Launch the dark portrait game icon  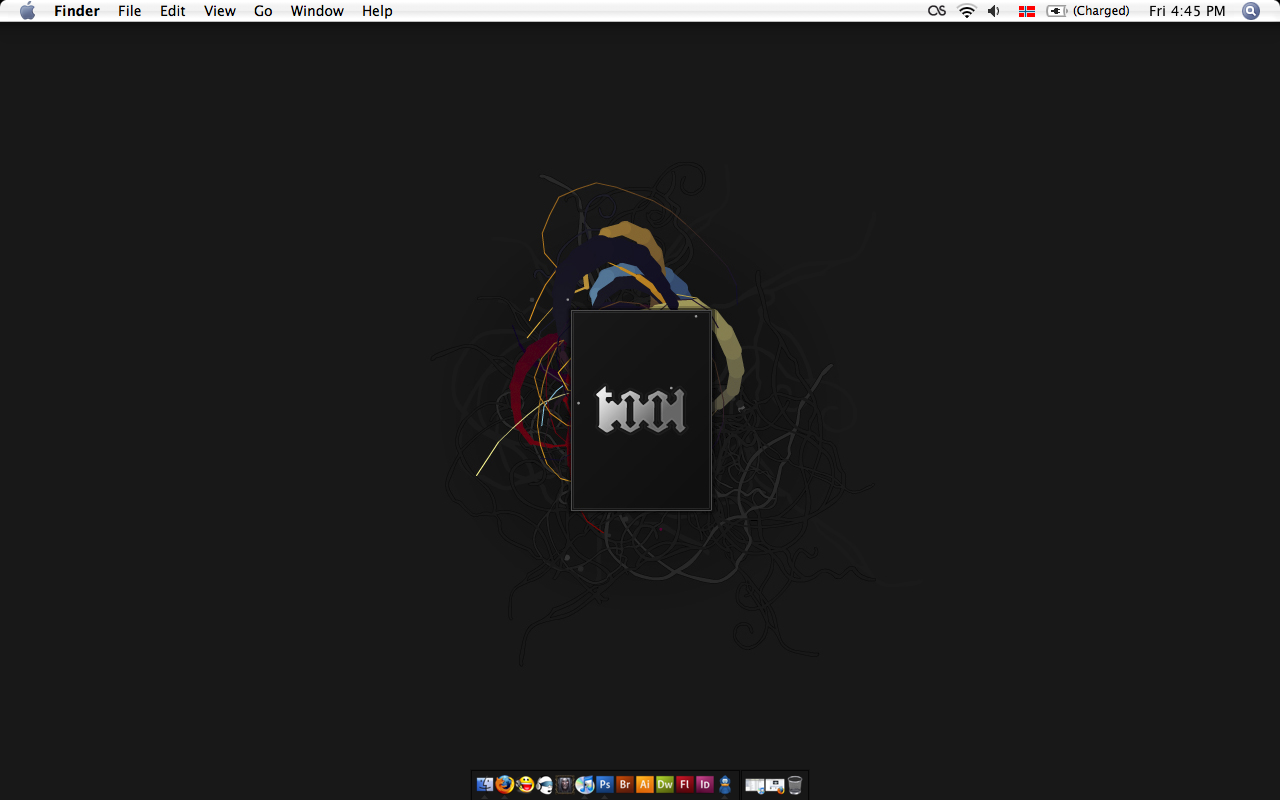point(565,785)
